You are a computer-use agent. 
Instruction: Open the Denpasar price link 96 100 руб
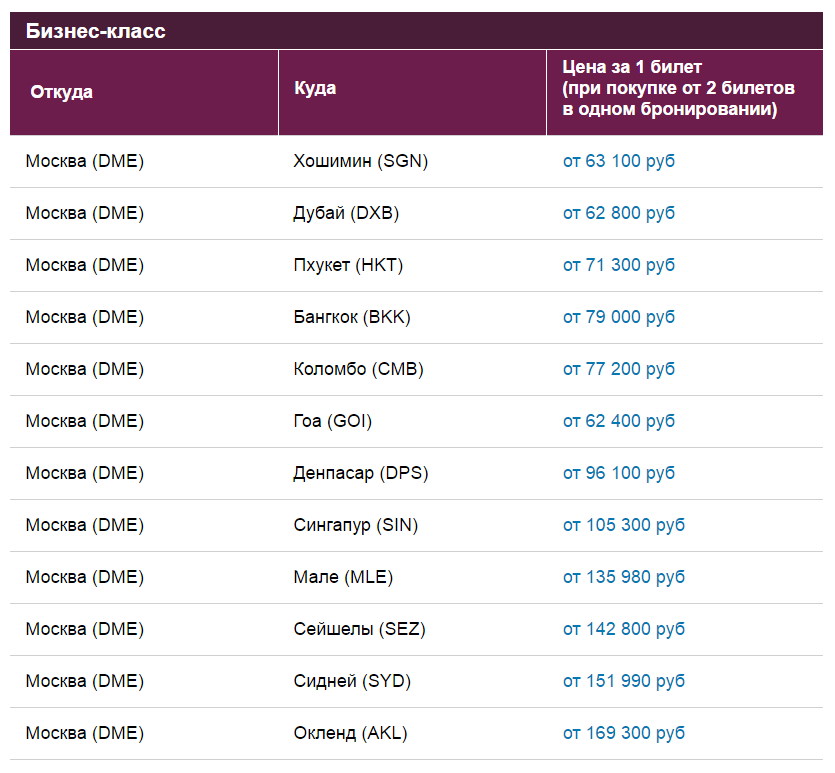click(x=618, y=473)
